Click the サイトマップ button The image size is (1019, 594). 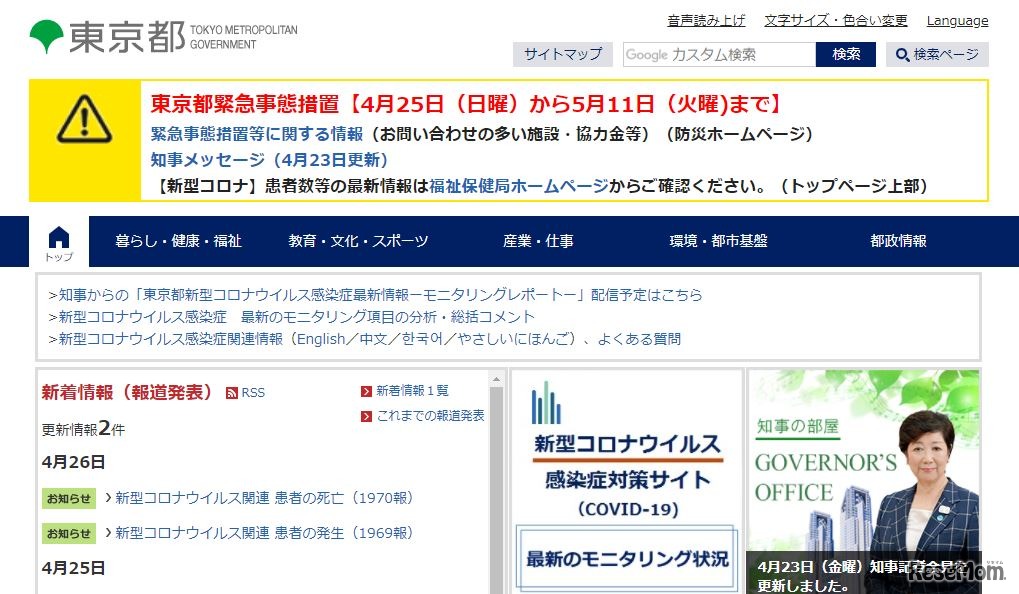click(x=563, y=55)
